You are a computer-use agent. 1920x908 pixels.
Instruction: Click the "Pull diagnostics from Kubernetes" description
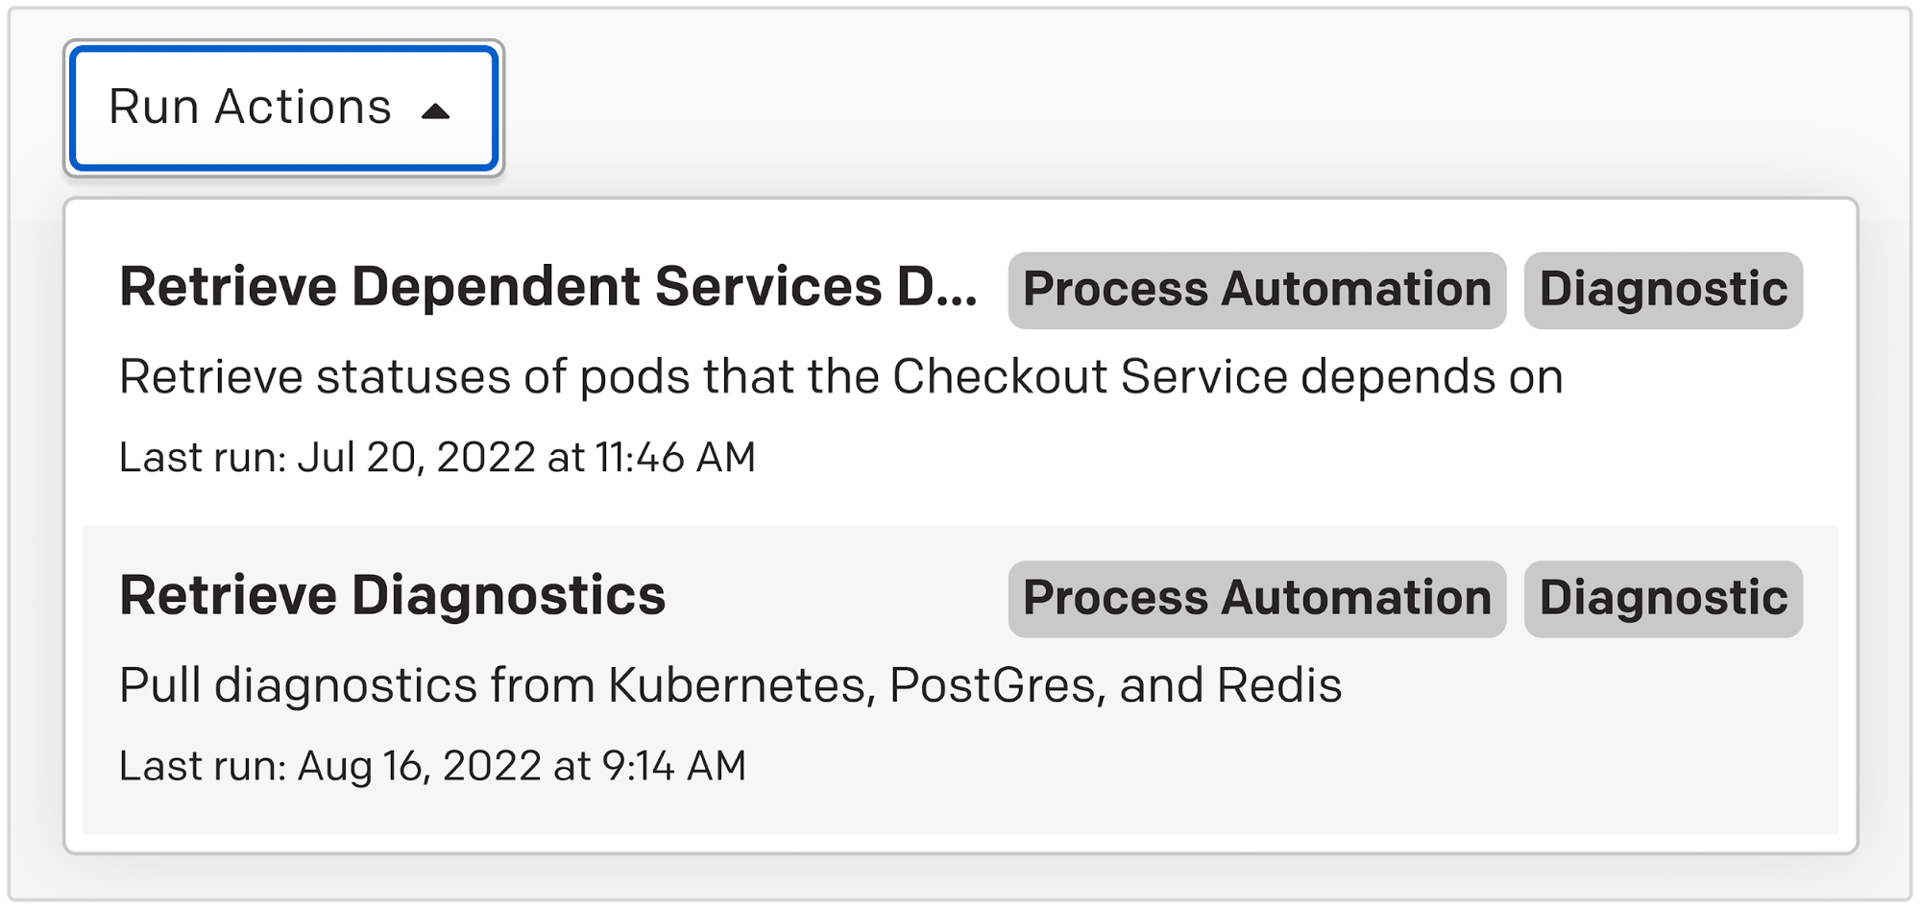pyautogui.click(x=730, y=686)
